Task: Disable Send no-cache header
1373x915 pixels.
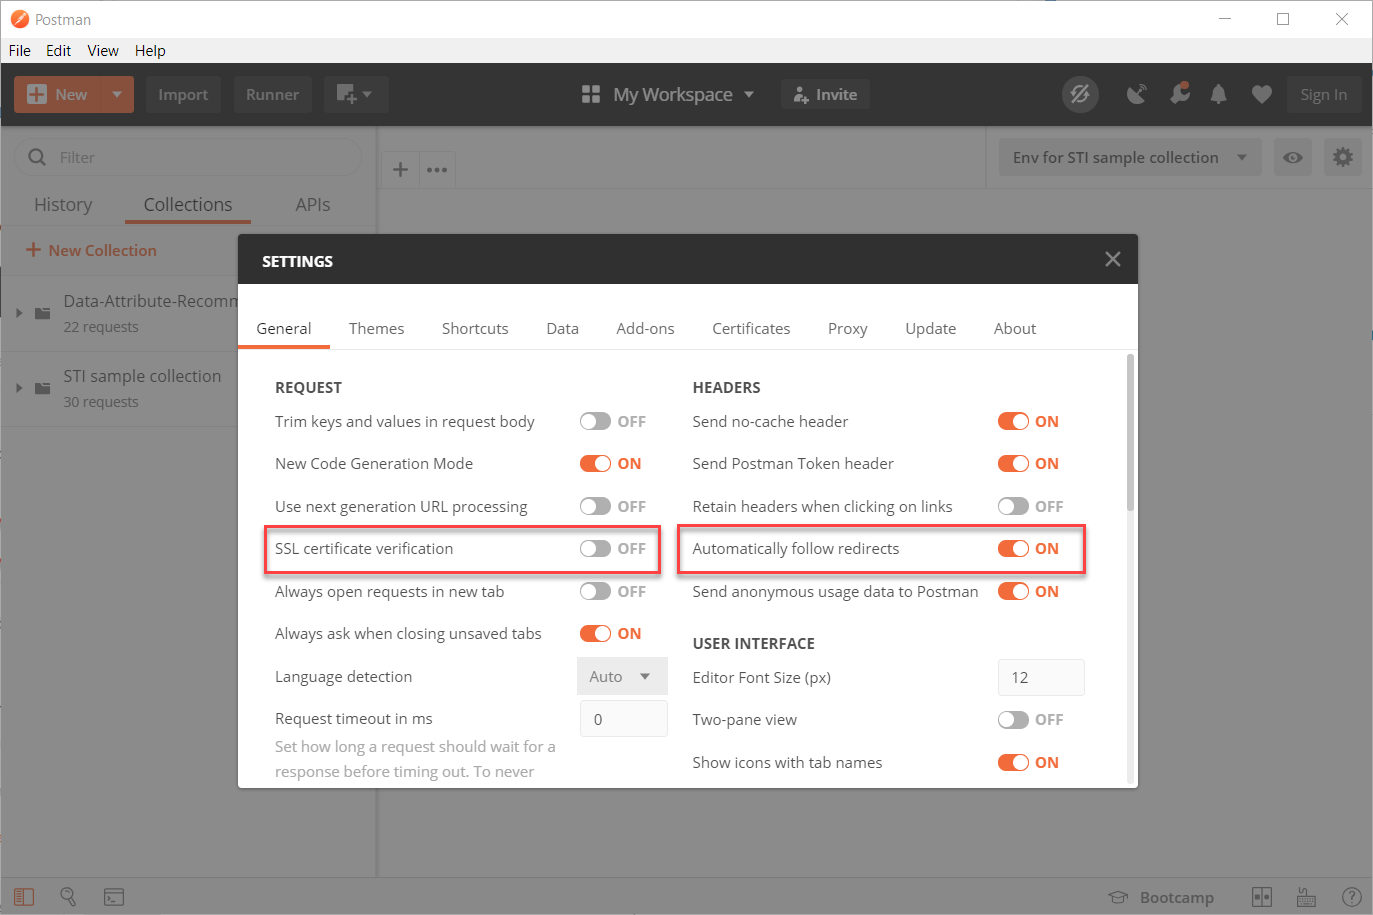Action: click(x=1013, y=421)
